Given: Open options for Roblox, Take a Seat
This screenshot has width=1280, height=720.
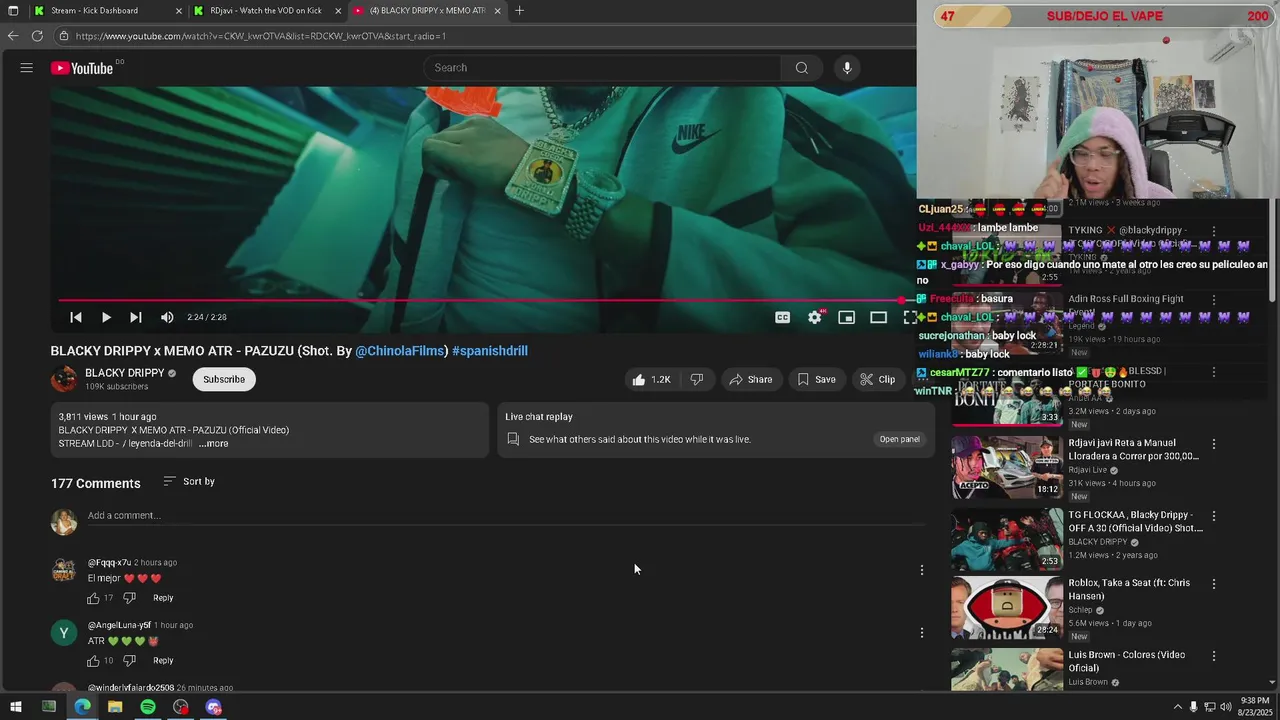Looking at the screenshot, I should (1214, 583).
